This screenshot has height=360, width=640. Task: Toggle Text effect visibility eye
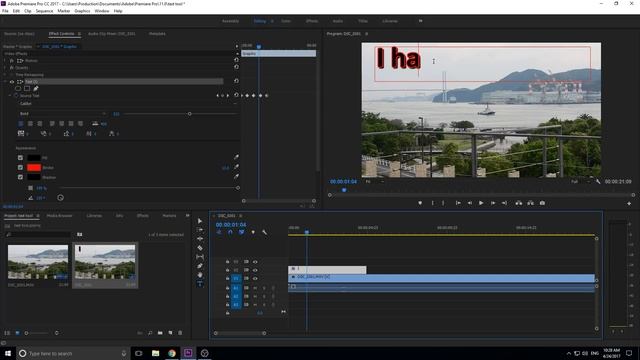pos(12,82)
